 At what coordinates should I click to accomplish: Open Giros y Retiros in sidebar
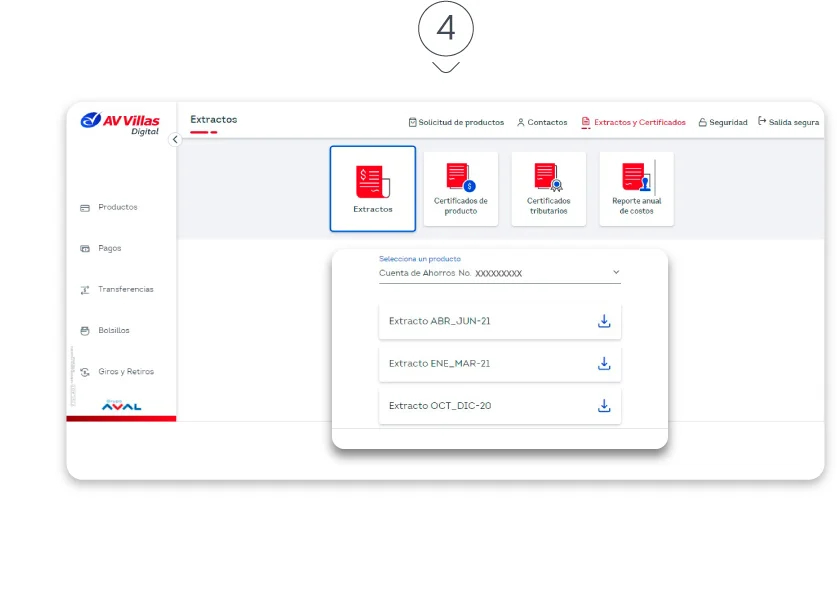125,371
